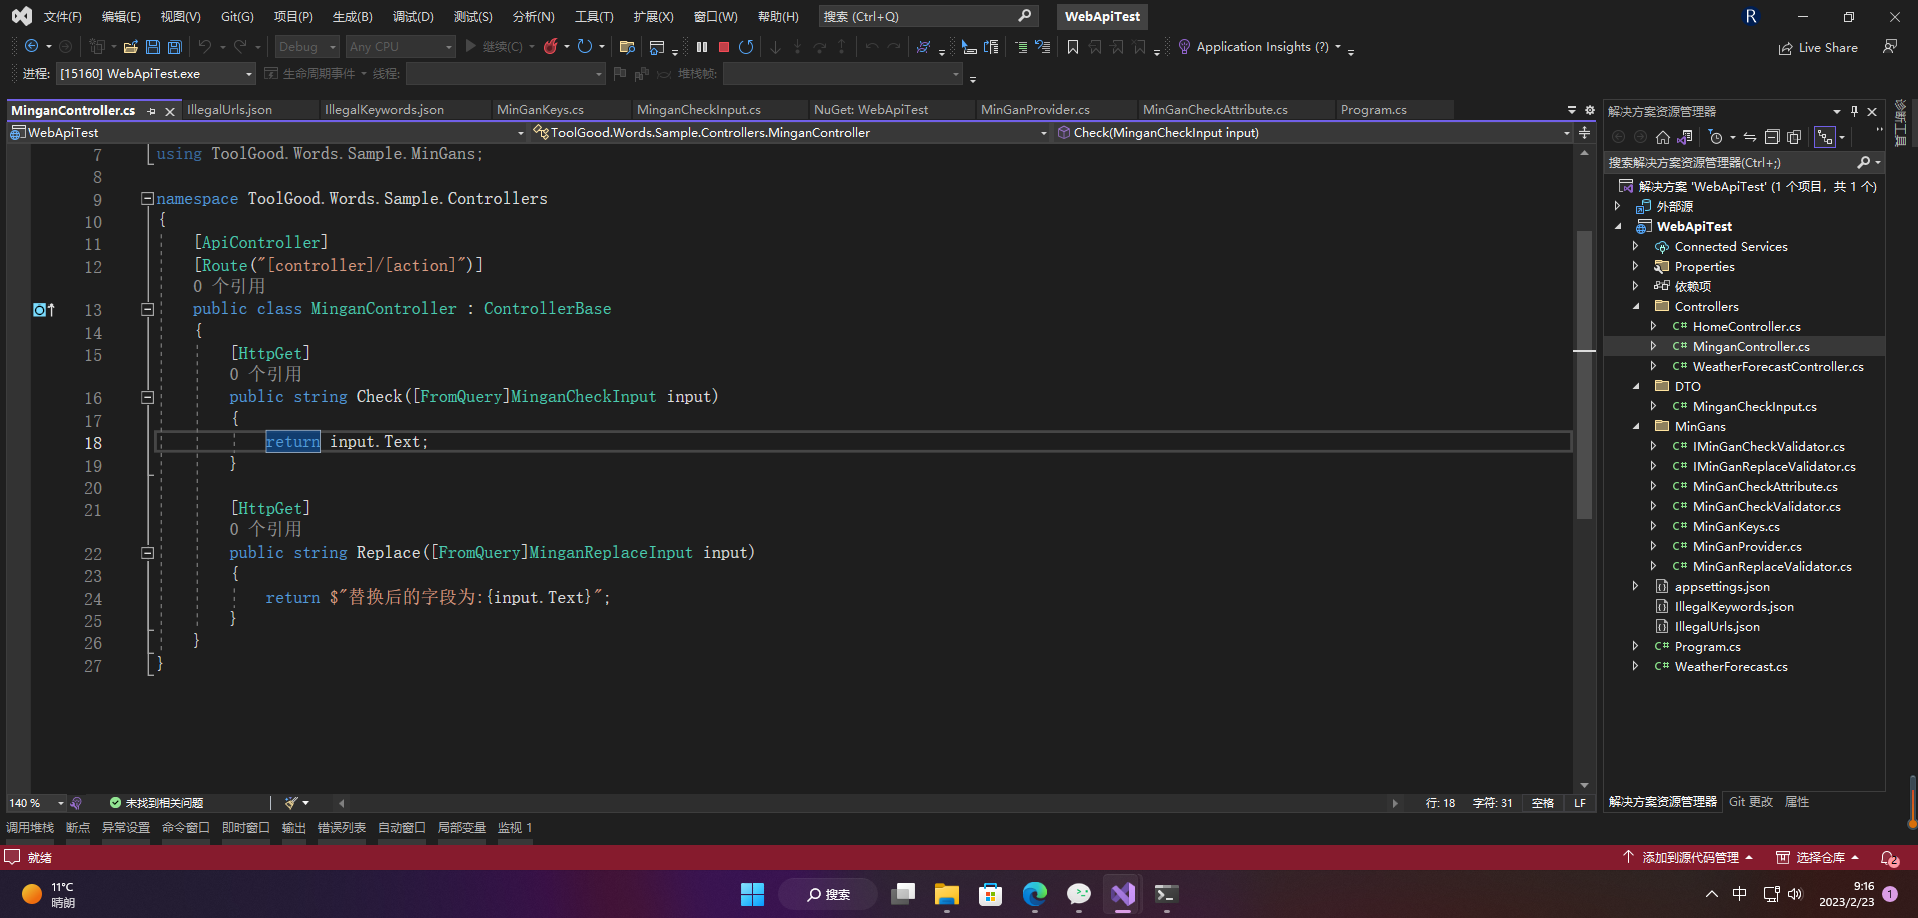Unpin the Solution Explorer panel
The width and height of the screenshot is (1918, 918).
pos(1853,111)
